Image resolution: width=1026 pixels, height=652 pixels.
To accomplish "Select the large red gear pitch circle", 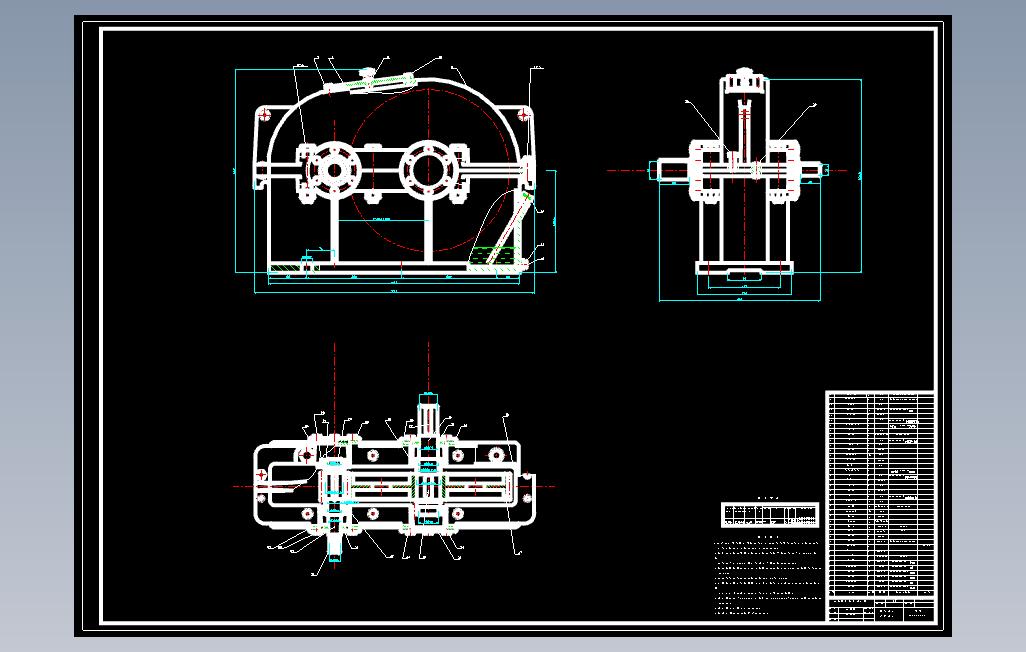I will (x=429, y=171).
